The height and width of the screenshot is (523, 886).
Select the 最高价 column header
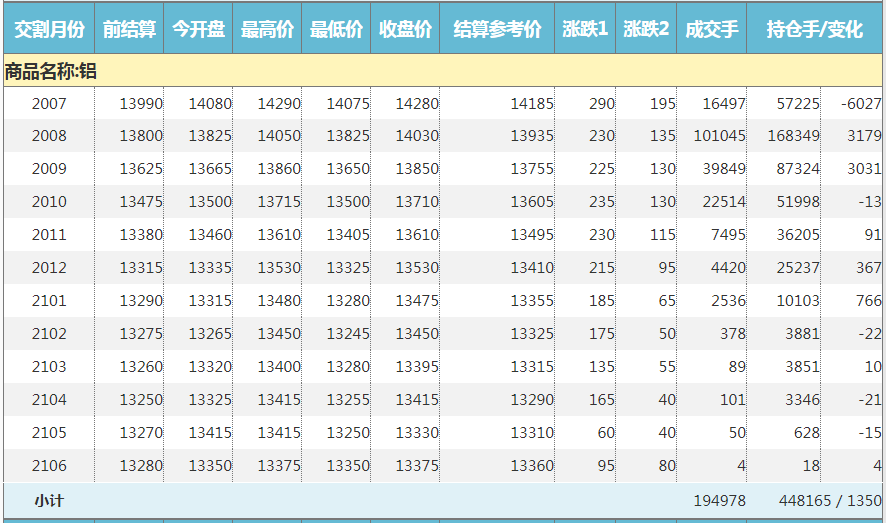pyautogui.click(x=267, y=30)
